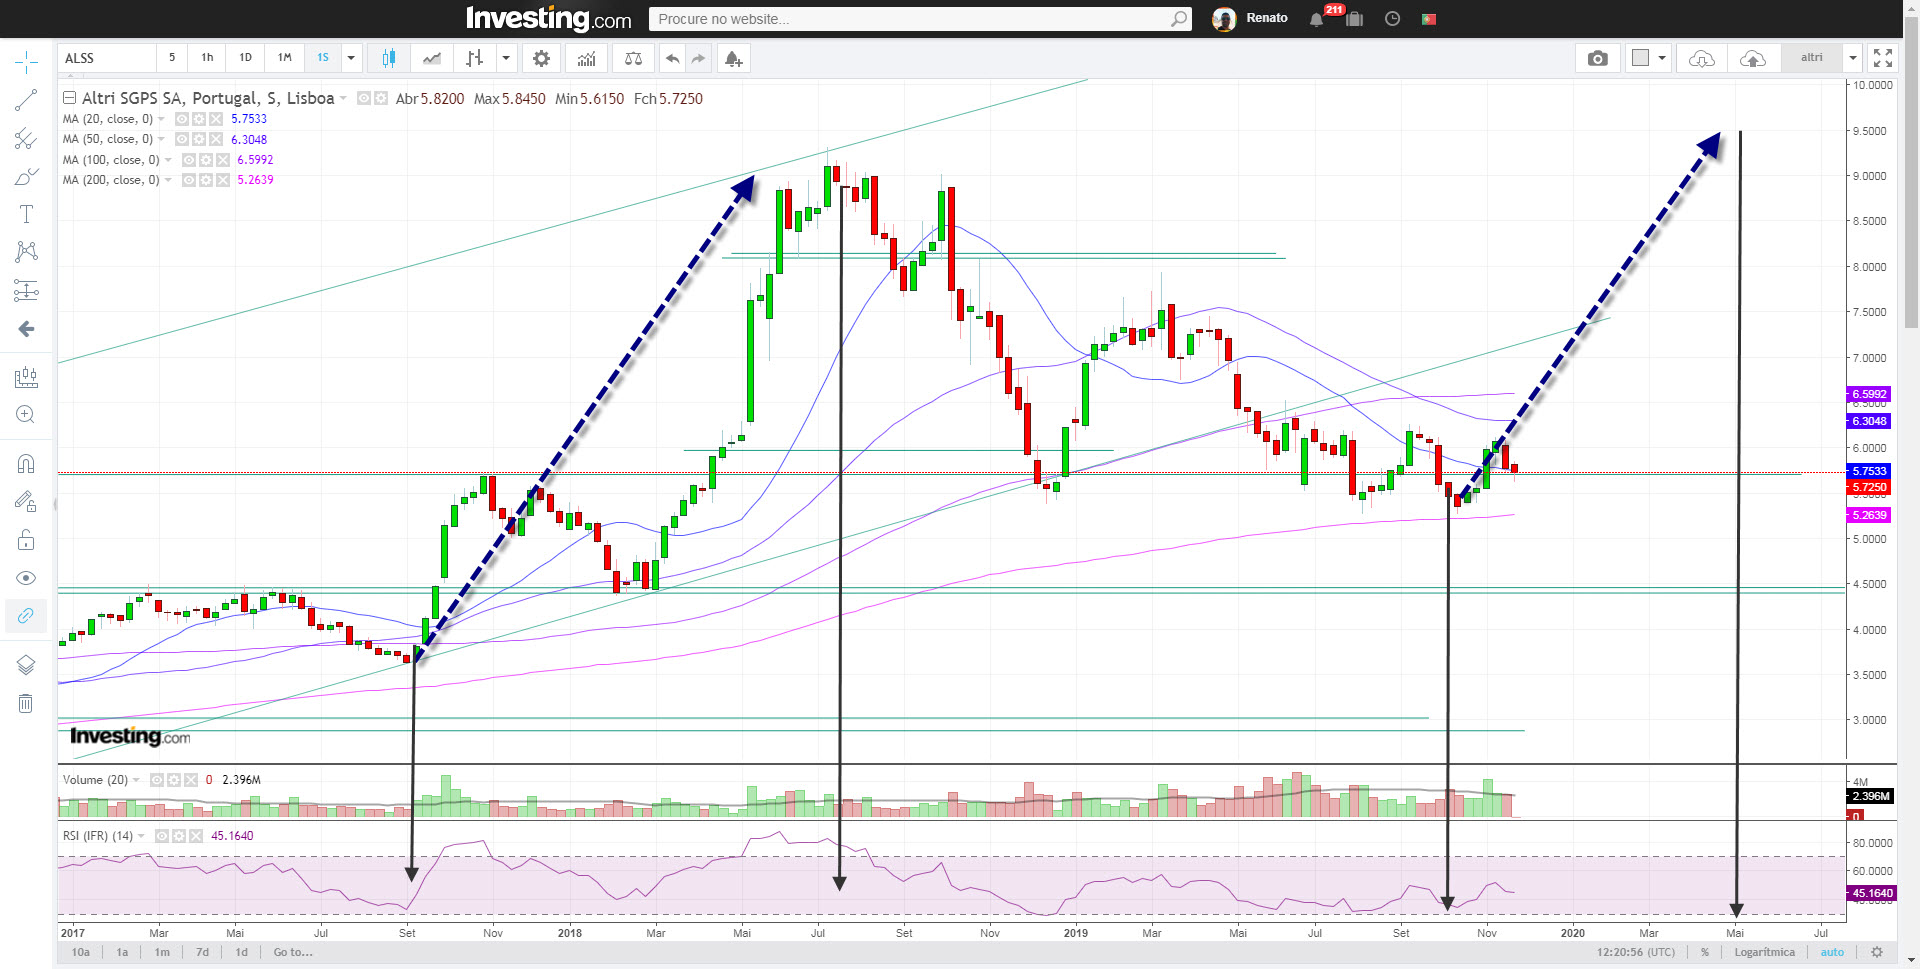The height and width of the screenshot is (969, 1920).
Task: Open notifications bell in header
Action: (1316, 19)
